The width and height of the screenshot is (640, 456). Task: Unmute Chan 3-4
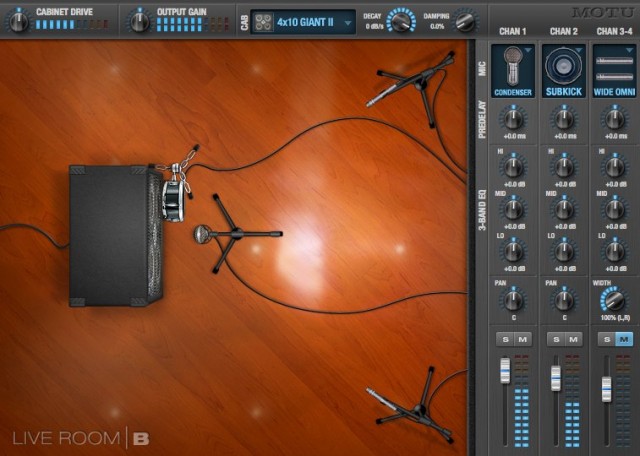pyautogui.click(x=623, y=340)
